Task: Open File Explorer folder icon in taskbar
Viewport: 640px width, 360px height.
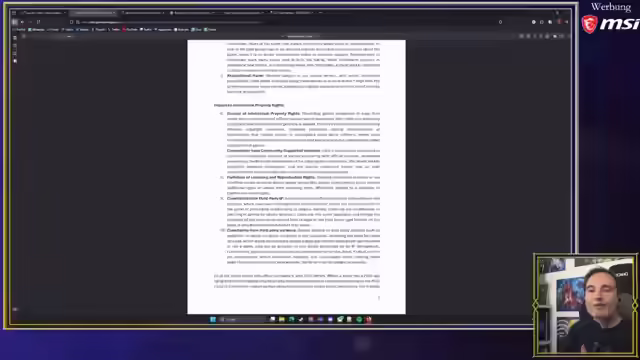Action: tap(282, 319)
